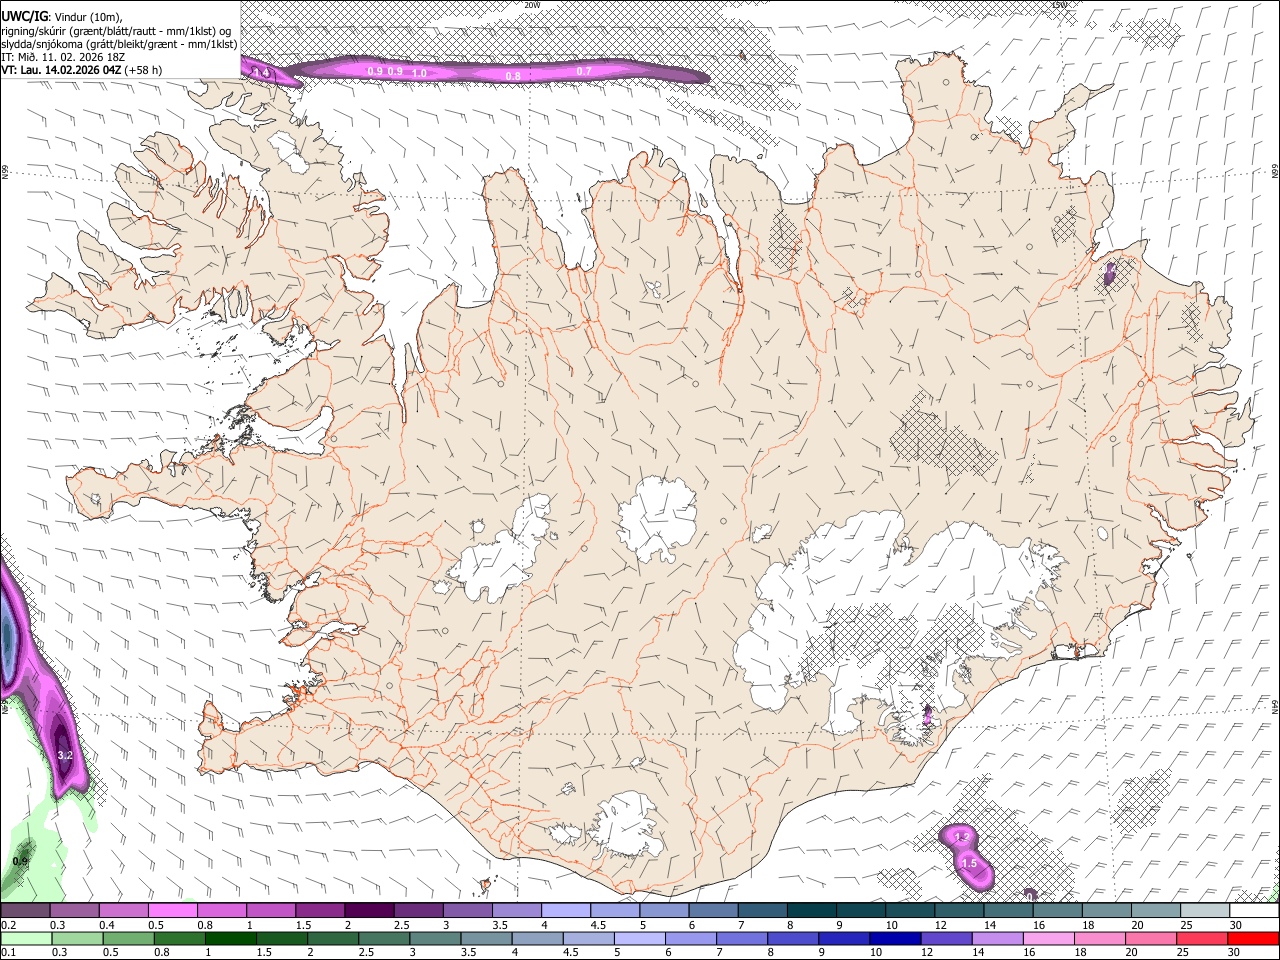This screenshot has height=960, width=1280.
Task: Click the "(+58 h)" forecast offset
Action: [x=144, y=70]
